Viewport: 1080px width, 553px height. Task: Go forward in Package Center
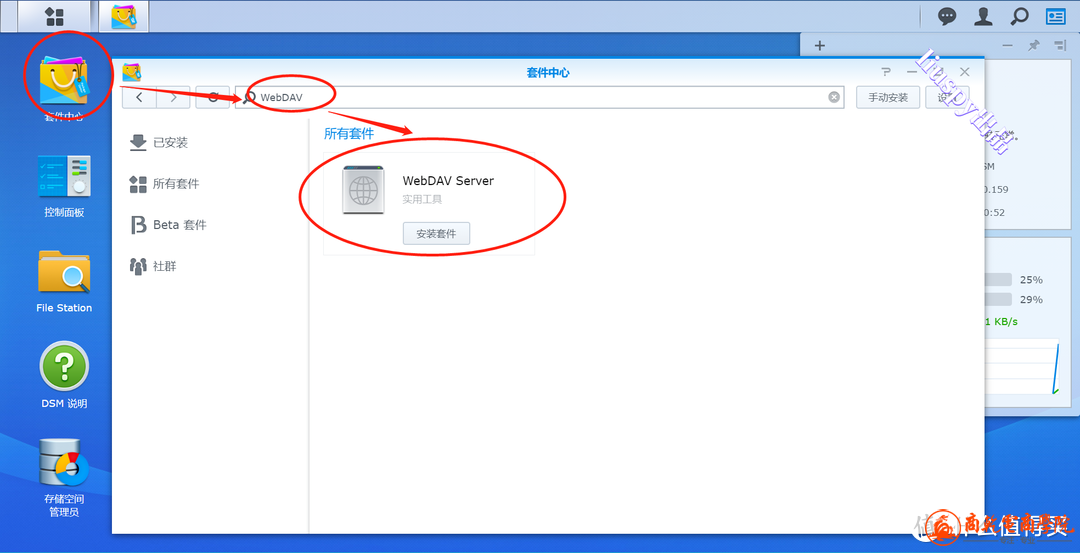click(174, 97)
